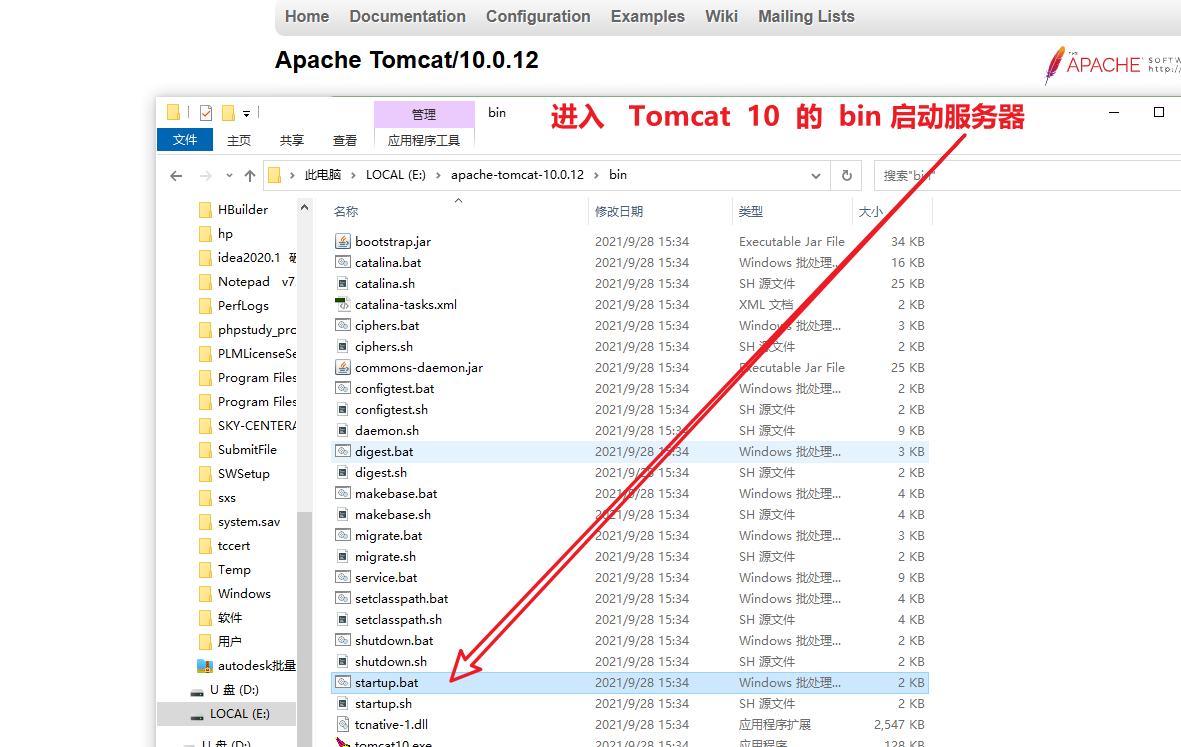Image resolution: width=1181 pixels, height=747 pixels.
Task: Select the configtest.sh file name
Action: [x=392, y=410]
